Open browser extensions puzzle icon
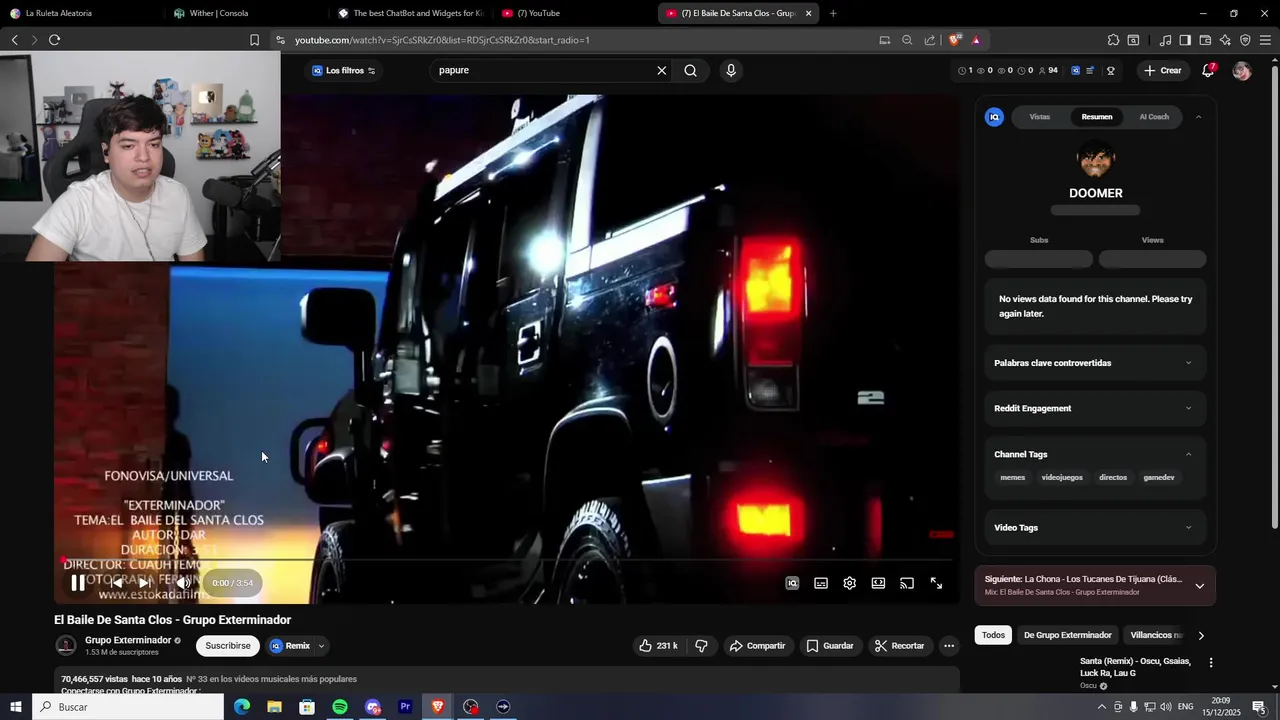 (x=1113, y=40)
